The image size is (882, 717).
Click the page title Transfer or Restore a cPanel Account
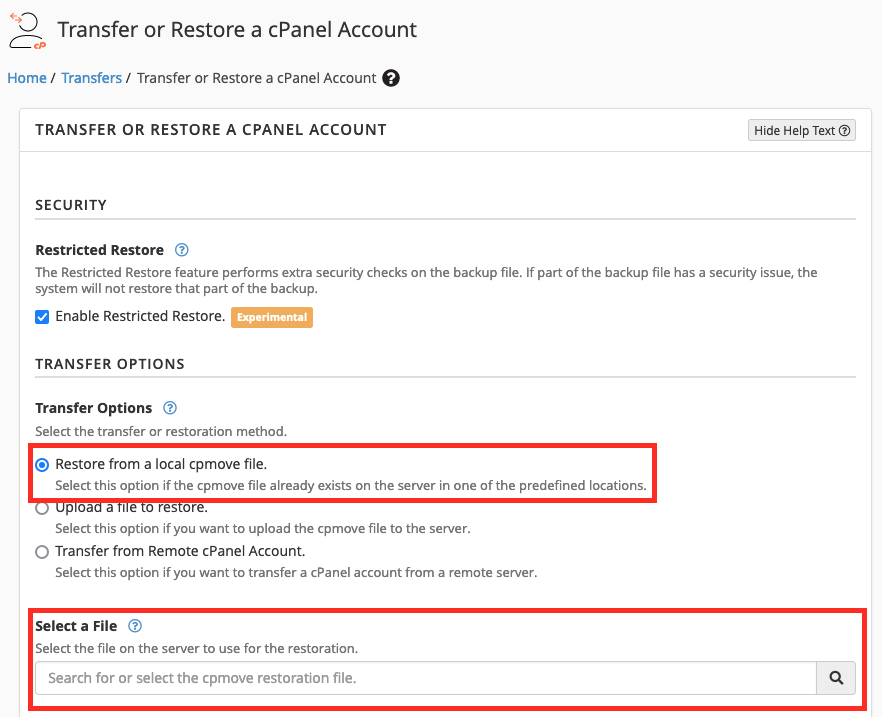click(x=237, y=29)
